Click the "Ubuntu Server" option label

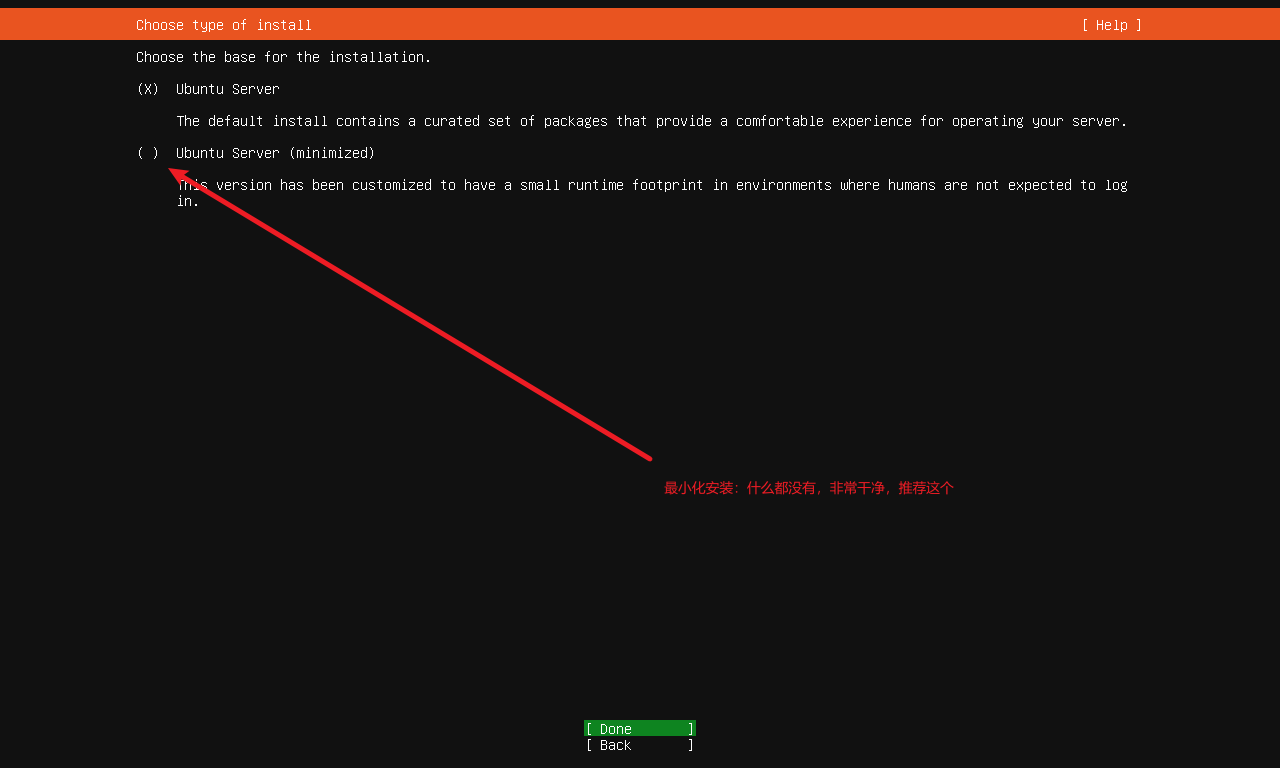click(x=227, y=89)
